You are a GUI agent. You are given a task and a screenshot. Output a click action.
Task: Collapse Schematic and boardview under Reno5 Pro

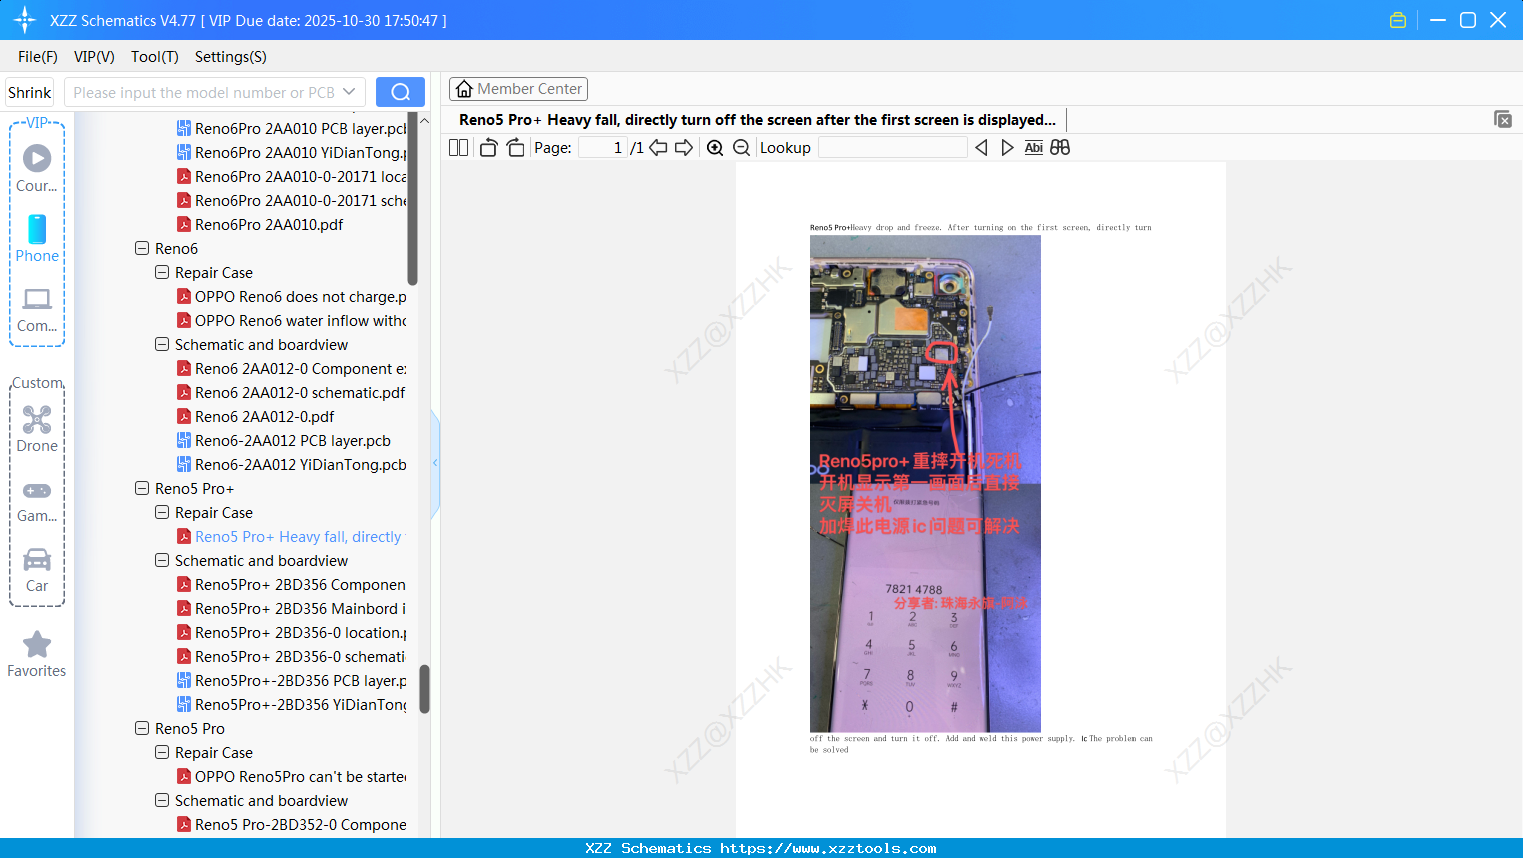pos(162,800)
